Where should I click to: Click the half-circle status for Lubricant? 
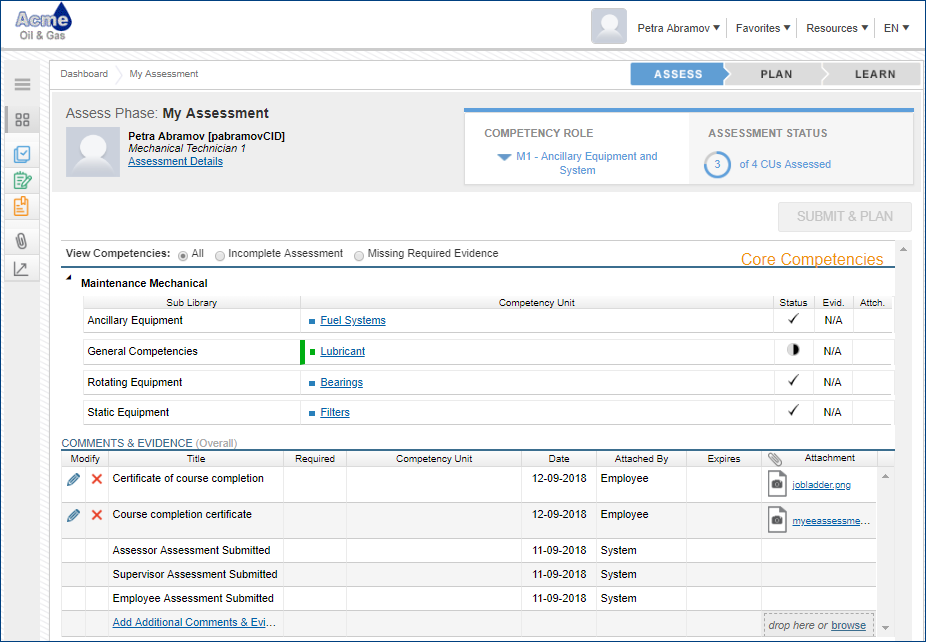coord(793,350)
